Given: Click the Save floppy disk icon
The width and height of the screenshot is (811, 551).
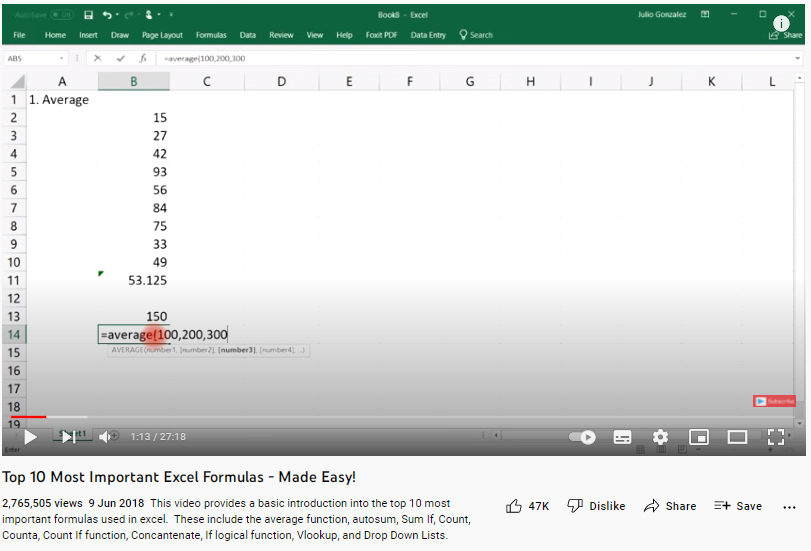Looking at the screenshot, I should coord(88,15).
